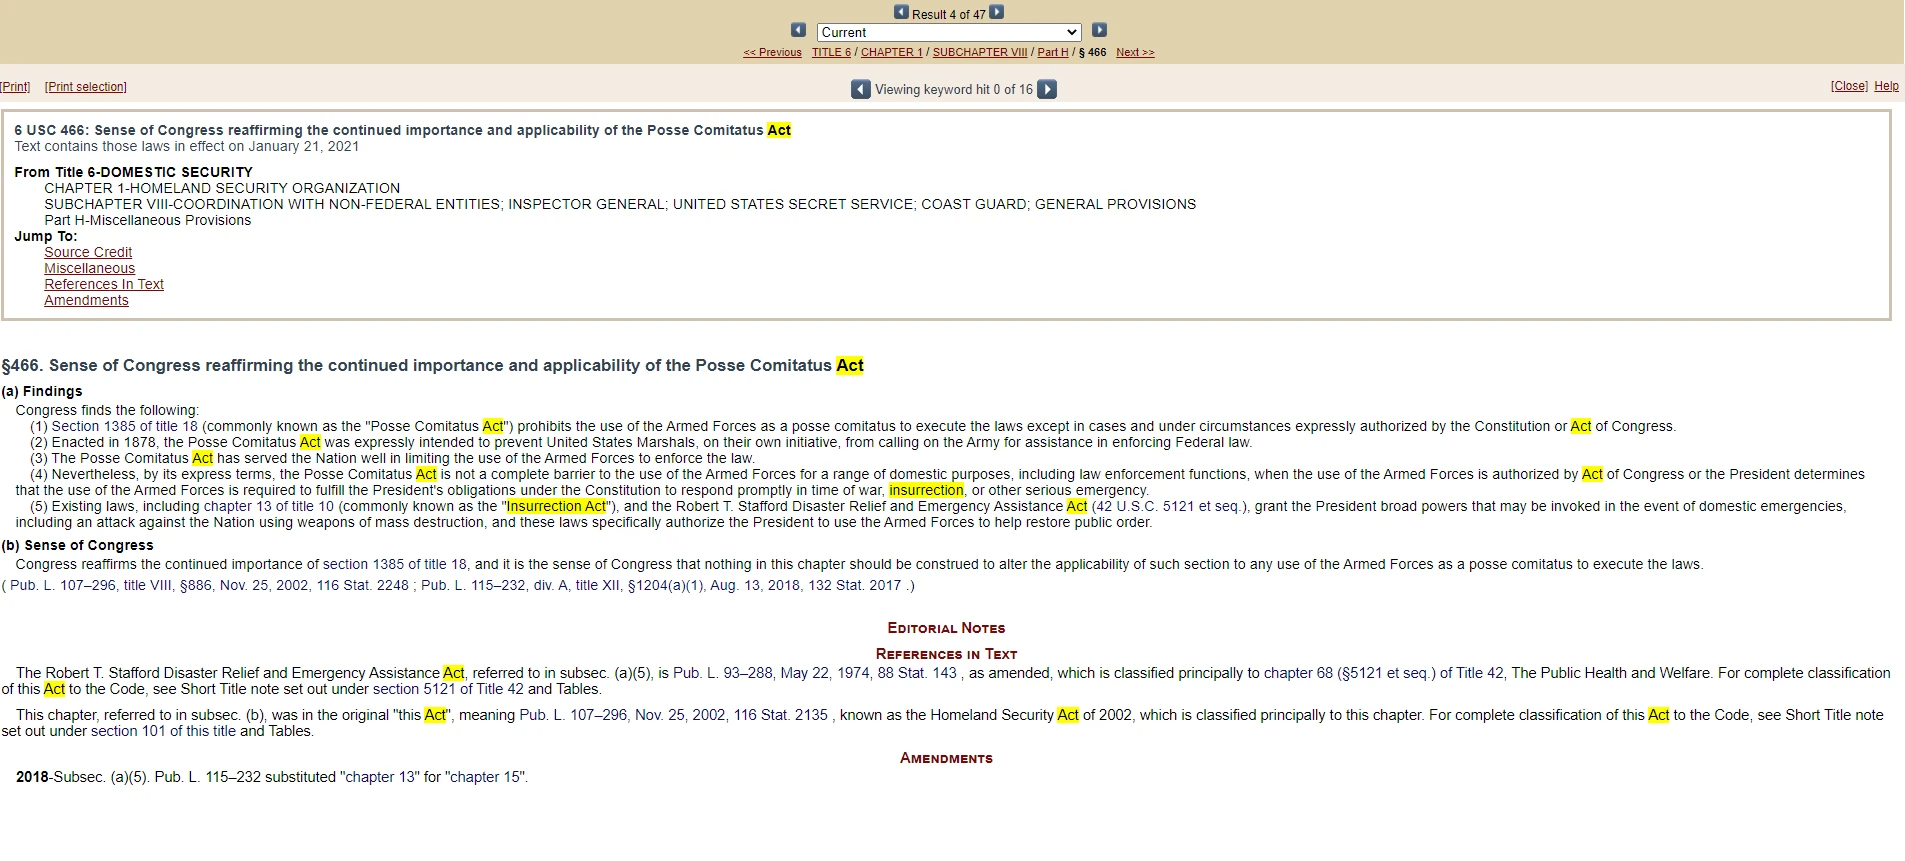Click the '(b) Sense of Congress' subsection label
The image size is (1905, 861).
(x=78, y=545)
